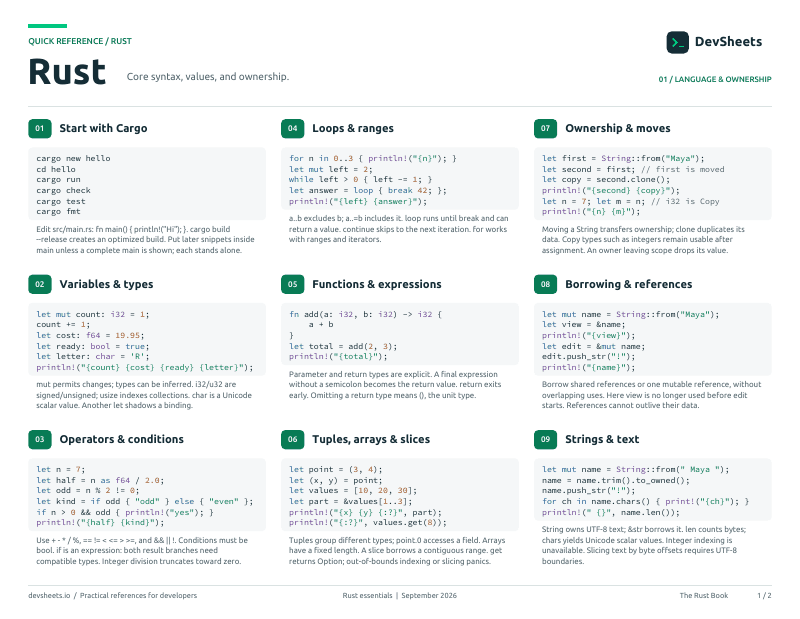
Task: Click the 09 section number badge
Action: coord(545,439)
